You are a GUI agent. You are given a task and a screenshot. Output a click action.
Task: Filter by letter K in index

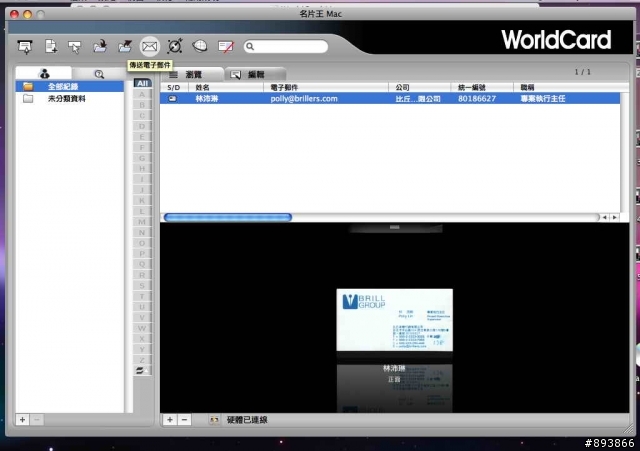(x=142, y=200)
